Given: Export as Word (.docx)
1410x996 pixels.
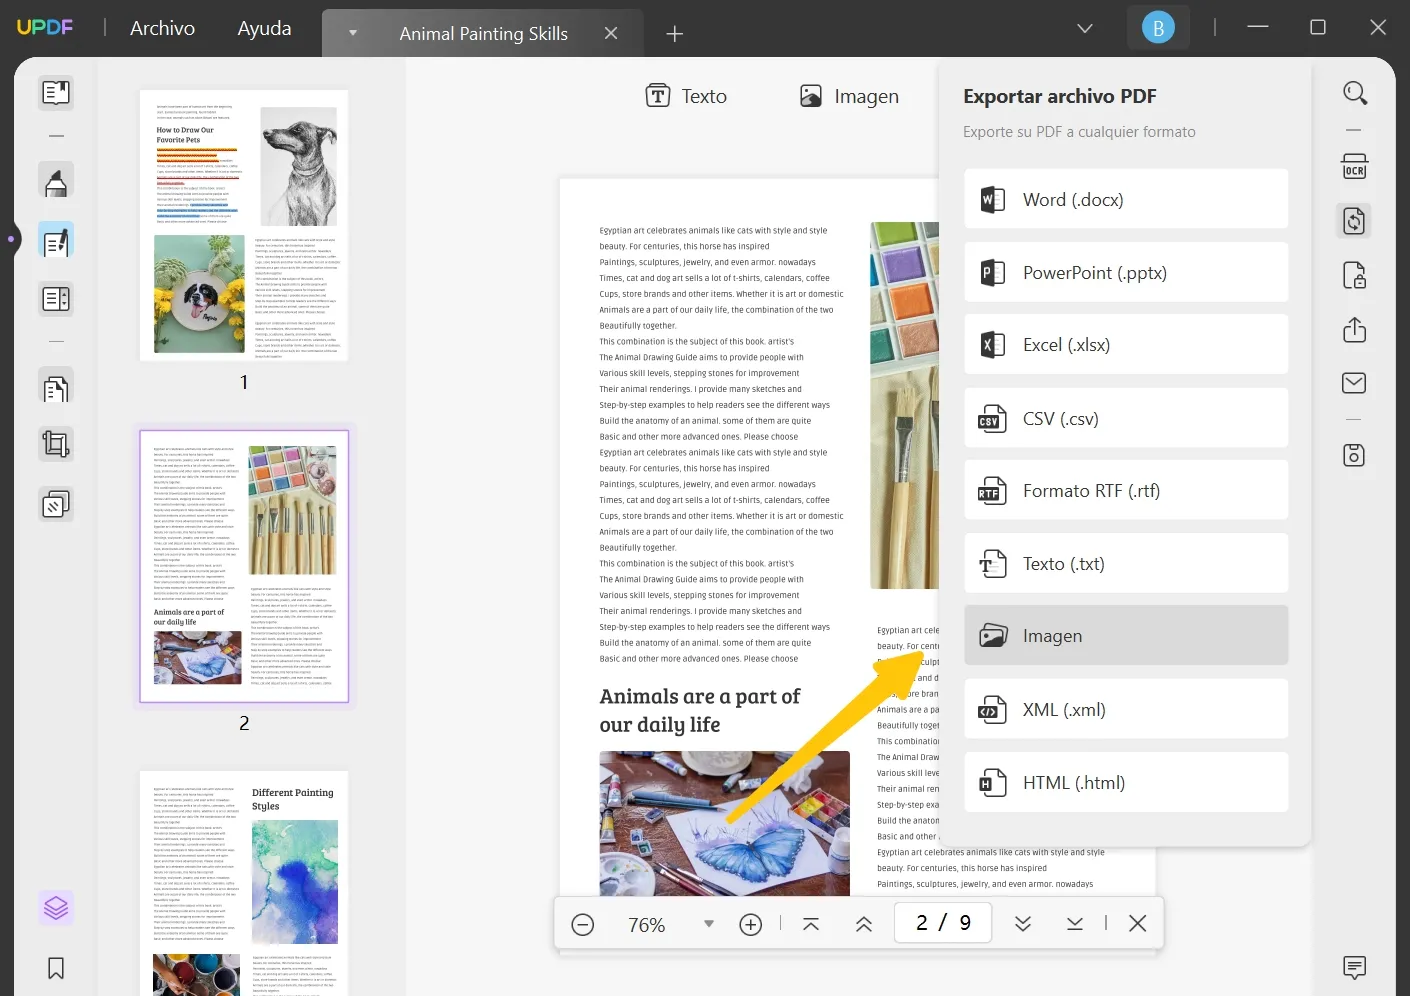Looking at the screenshot, I should 1126,199.
